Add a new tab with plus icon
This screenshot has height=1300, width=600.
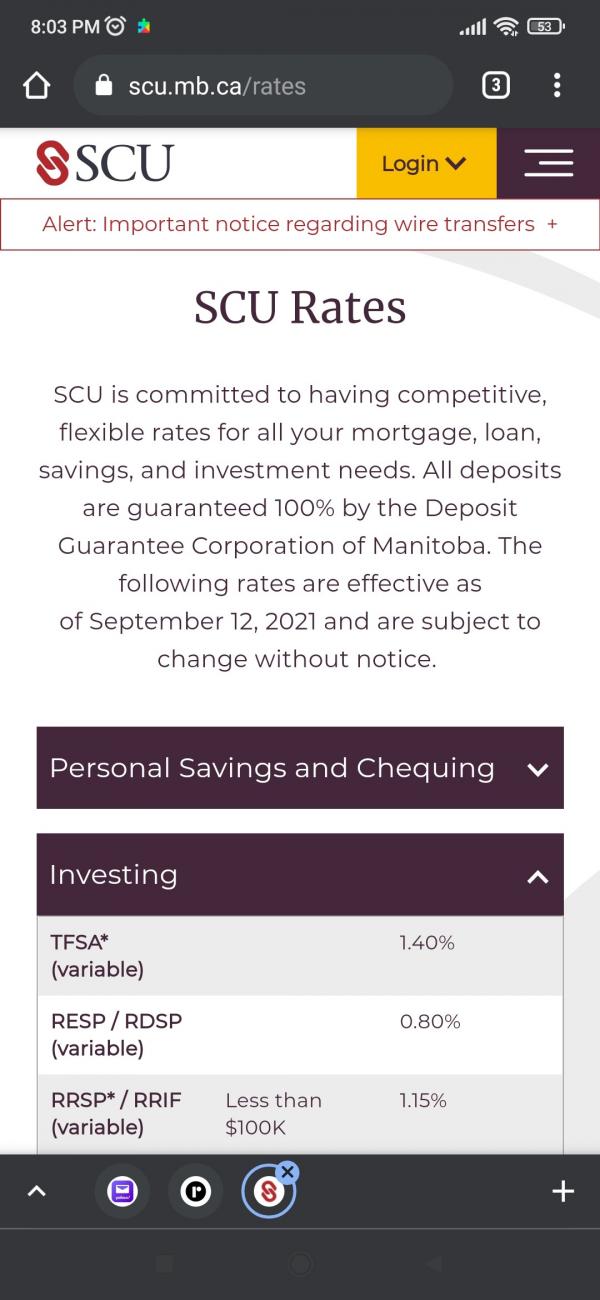coord(563,1191)
